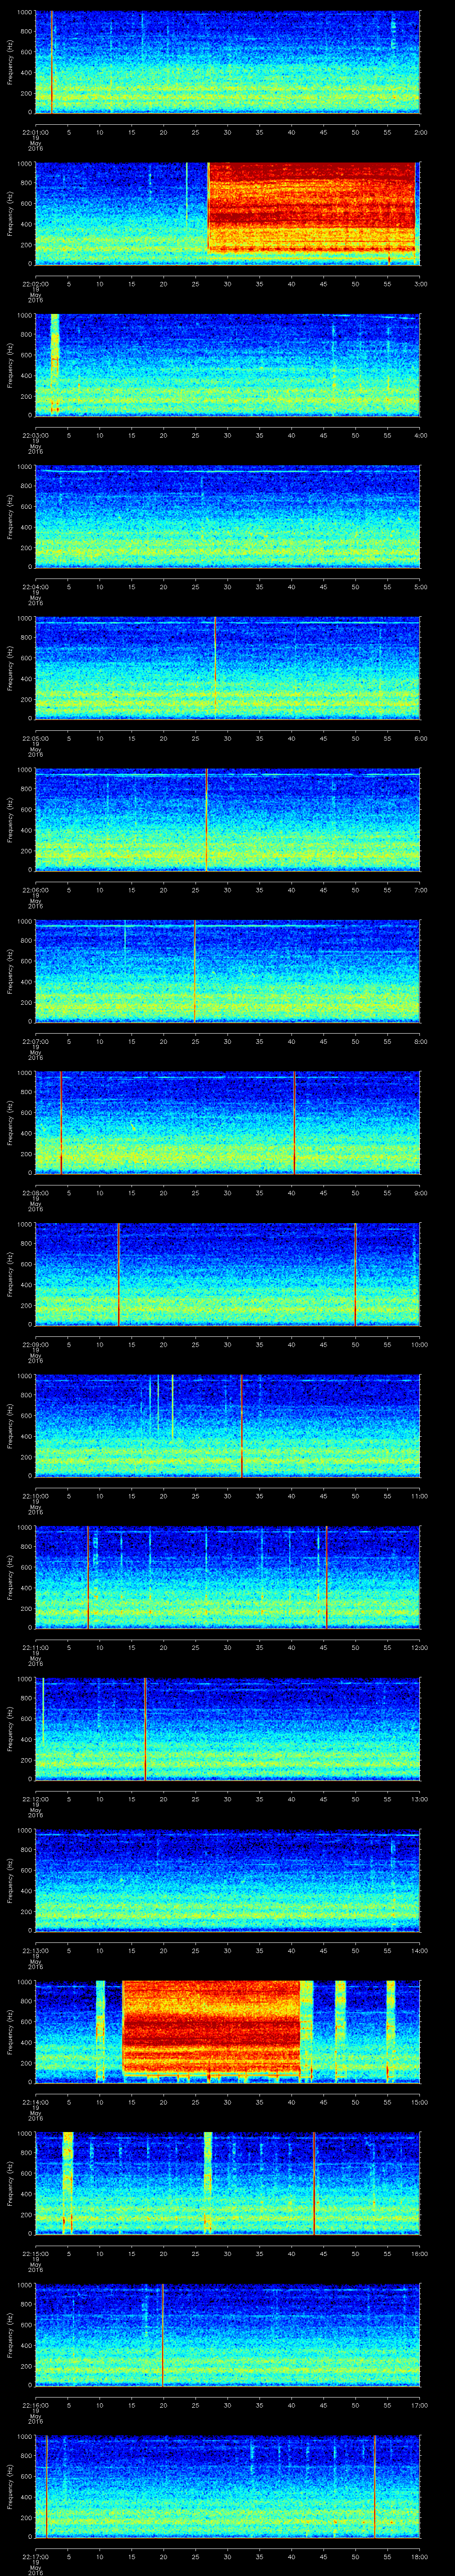Click the 22:11:00 start time label
The height and width of the screenshot is (2576, 455).
35,1647
